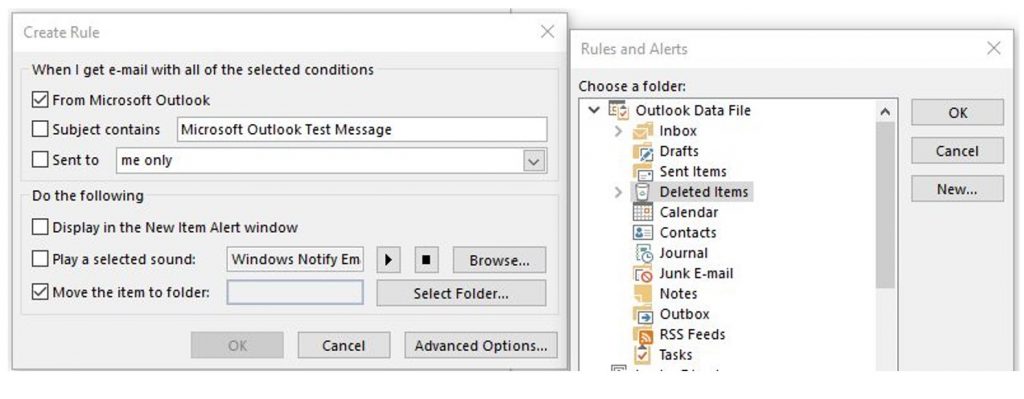Click Select Folder button
Viewport: 1024px width, 399px height.
click(461, 293)
